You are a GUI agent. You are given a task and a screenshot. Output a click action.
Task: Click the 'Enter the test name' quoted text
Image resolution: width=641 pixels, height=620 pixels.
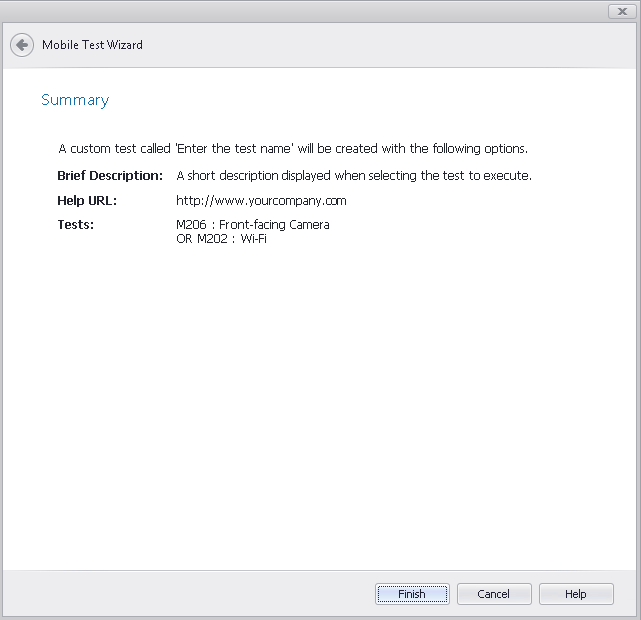pyautogui.click(x=231, y=149)
